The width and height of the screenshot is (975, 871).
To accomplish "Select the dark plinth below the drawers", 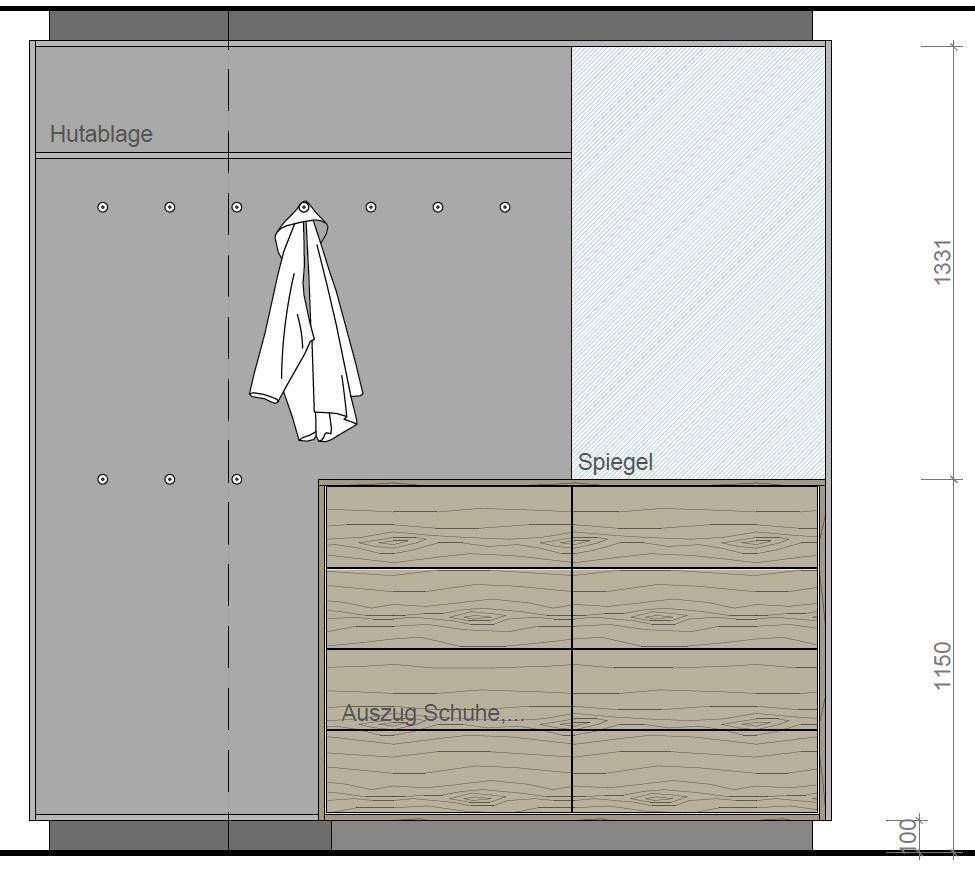I will [570, 835].
